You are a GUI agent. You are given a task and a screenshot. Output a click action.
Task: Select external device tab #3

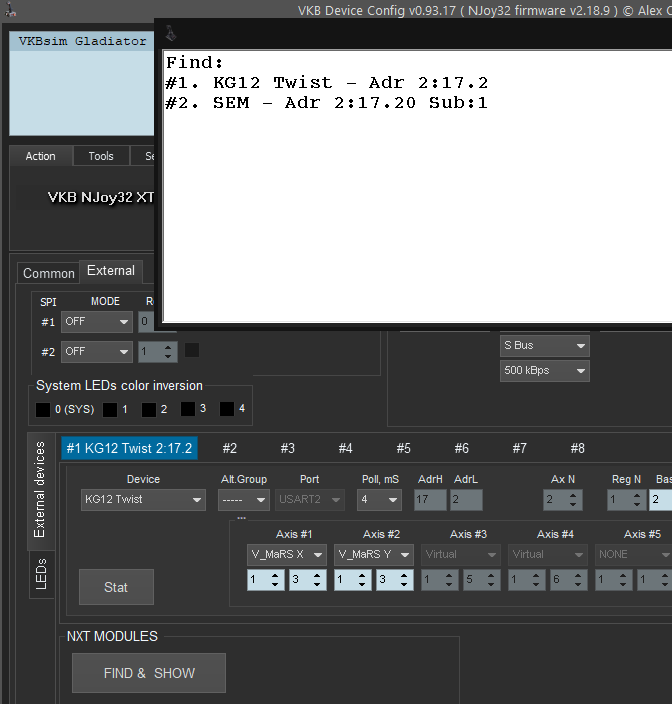(x=288, y=448)
